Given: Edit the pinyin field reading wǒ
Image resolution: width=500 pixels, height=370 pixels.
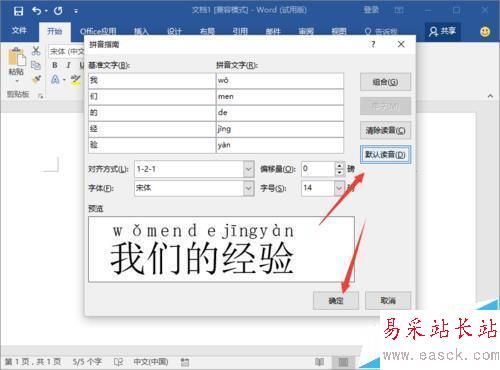Looking at the screenshot, I should coord(280,81).
